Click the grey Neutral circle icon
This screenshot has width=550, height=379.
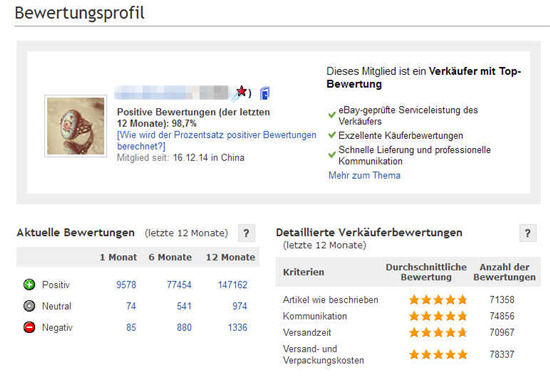pyautogui.click(x=29, y=306)
